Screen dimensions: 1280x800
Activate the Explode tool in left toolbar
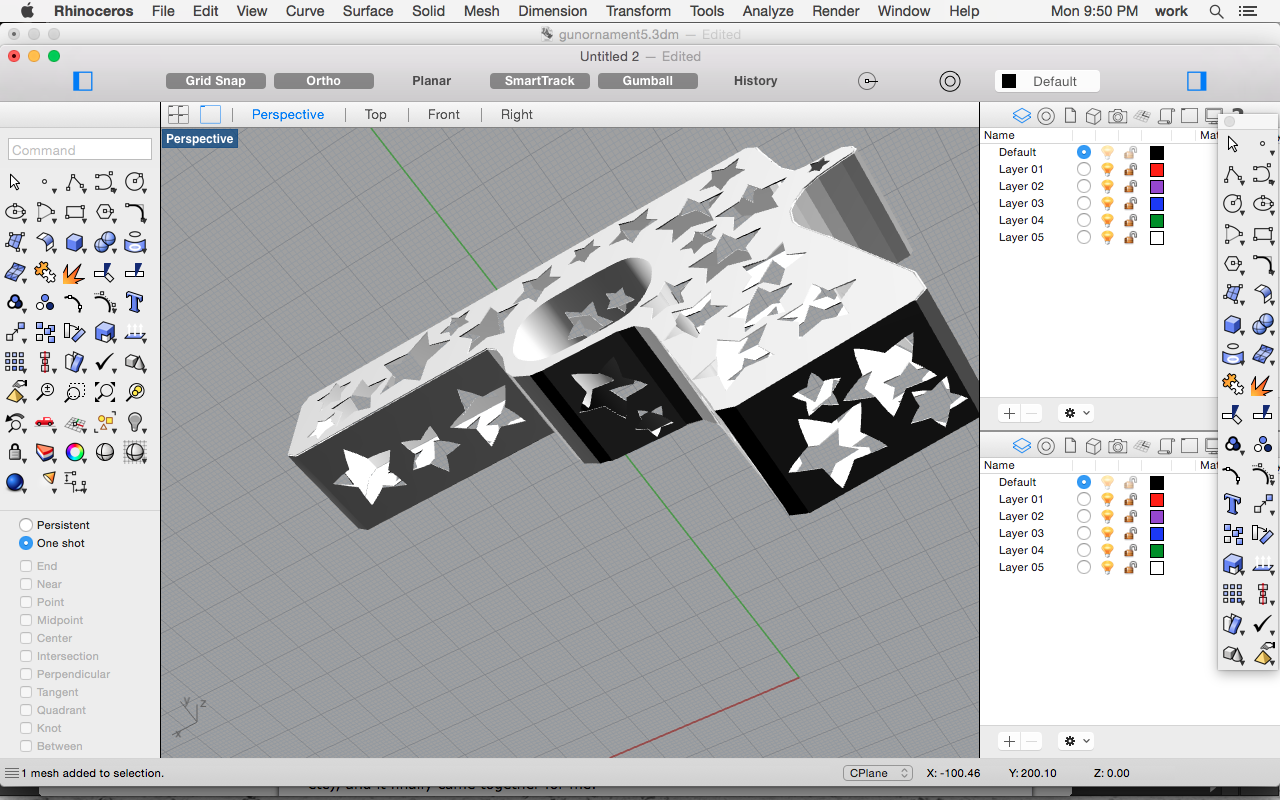75,272
